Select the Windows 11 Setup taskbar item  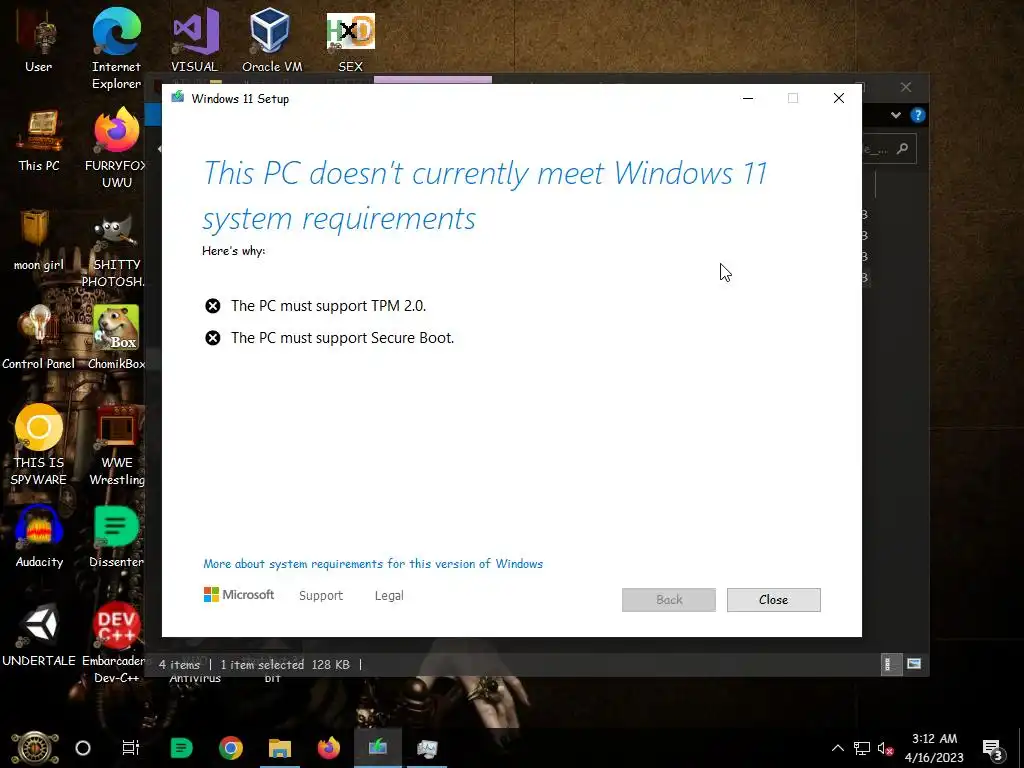click(377, 748)
